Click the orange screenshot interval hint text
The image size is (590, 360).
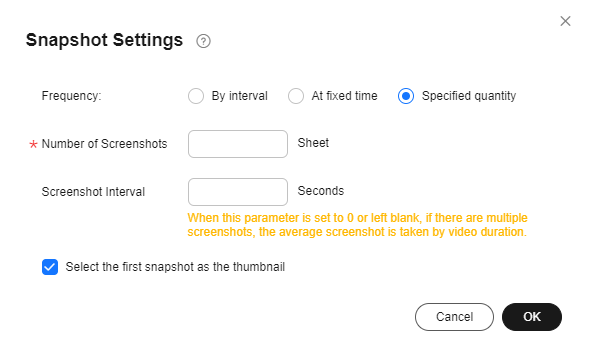pyautogui.click(x=357, y=225)
